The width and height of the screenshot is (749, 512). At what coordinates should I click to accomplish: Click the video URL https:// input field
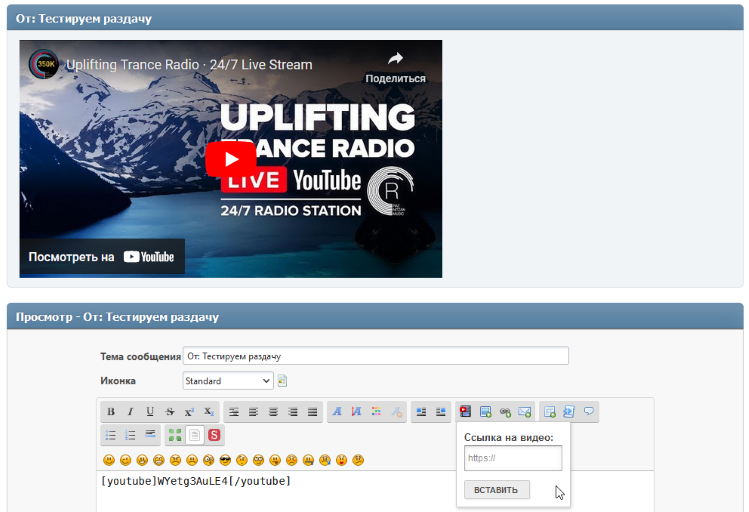(x=513, y=458)
